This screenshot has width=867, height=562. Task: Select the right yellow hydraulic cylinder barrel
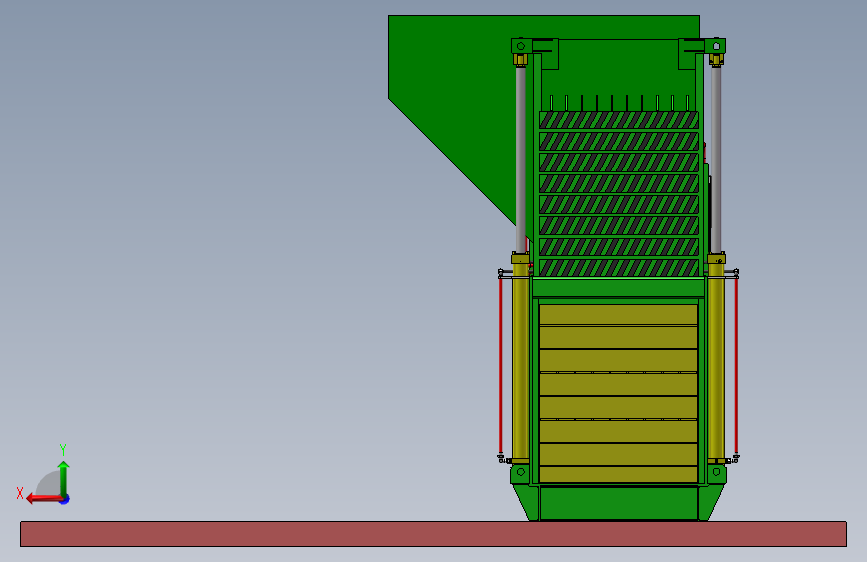(716, 361)
